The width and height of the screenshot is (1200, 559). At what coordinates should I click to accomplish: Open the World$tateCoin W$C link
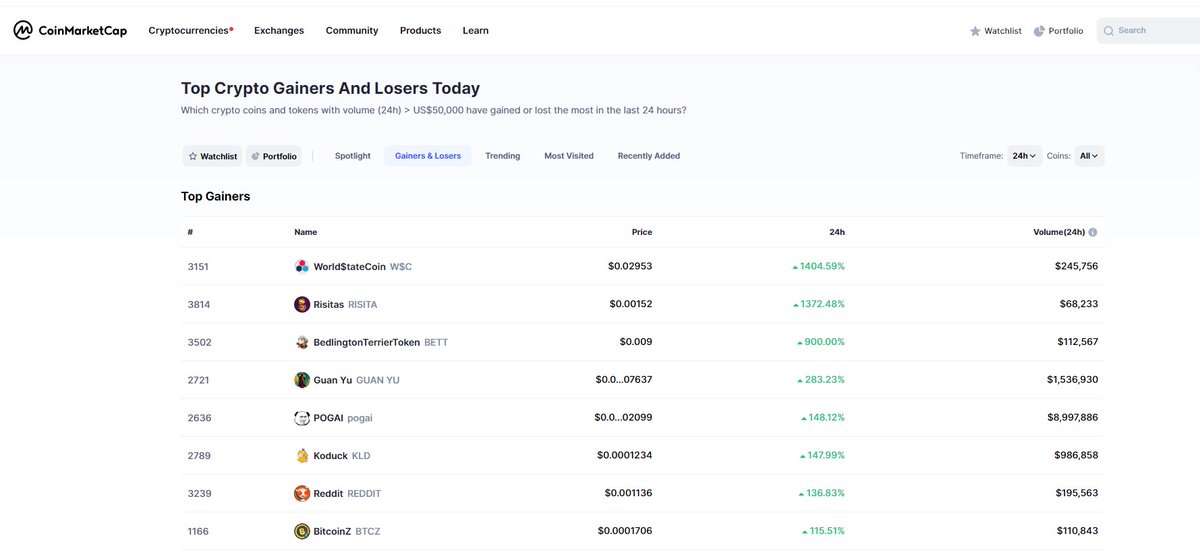coord(353,267)
